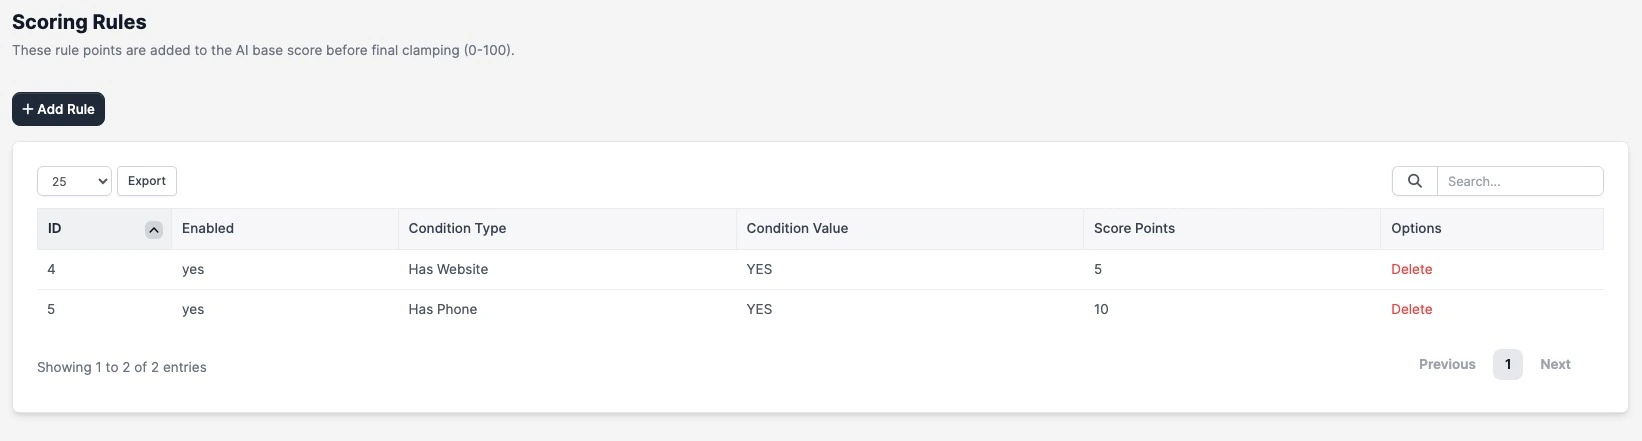The height and width of the screenshot is (441, 1642).
Task: Click the ID column sort arrow
Action: click(154, 230)
